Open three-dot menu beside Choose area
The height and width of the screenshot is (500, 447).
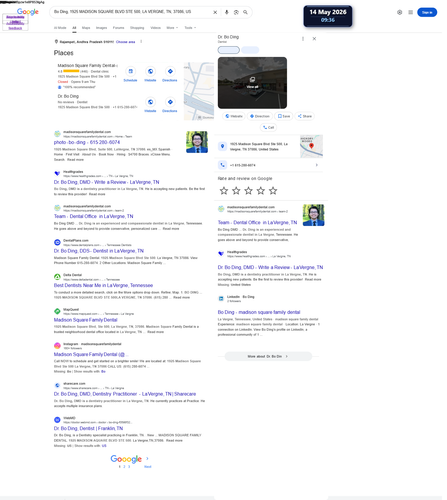[141, 42]
